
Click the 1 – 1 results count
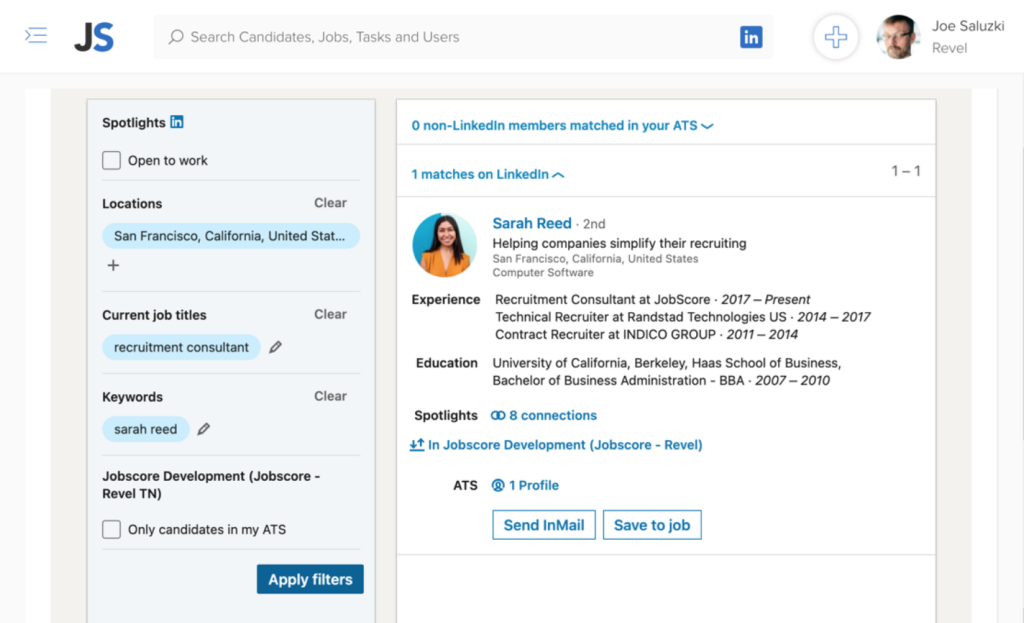click(x=906, y=171)
